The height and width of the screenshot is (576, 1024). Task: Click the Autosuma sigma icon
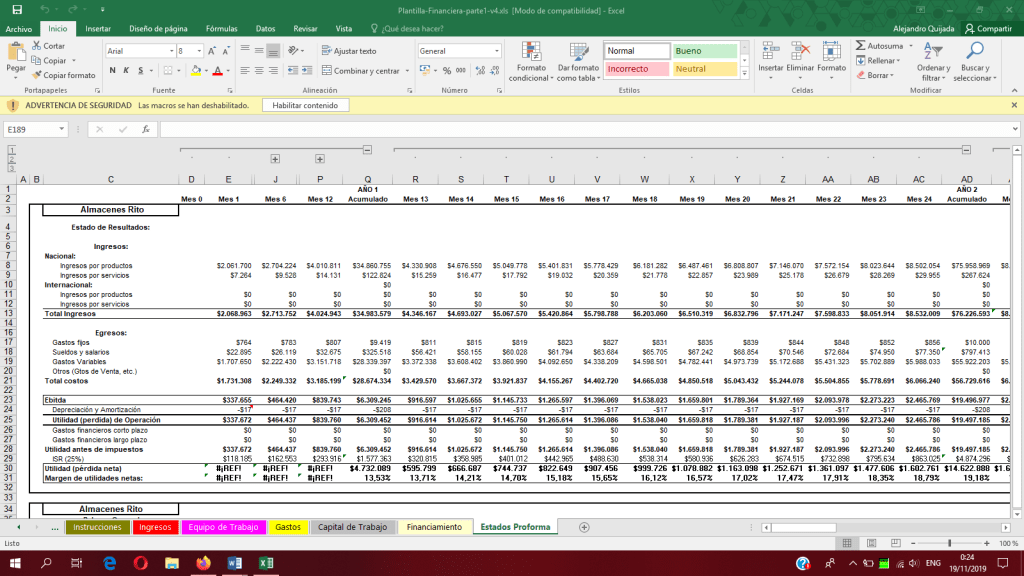coord(862,46)
